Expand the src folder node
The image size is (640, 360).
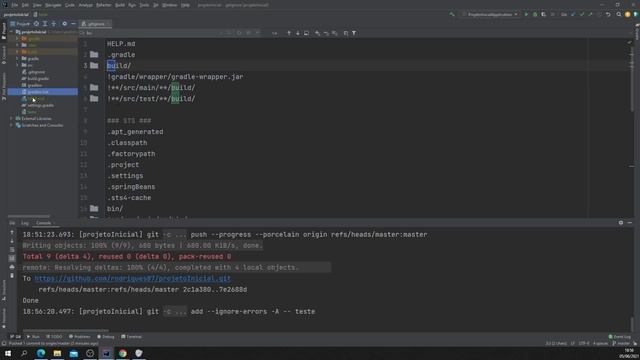click(x=17, y=65)
